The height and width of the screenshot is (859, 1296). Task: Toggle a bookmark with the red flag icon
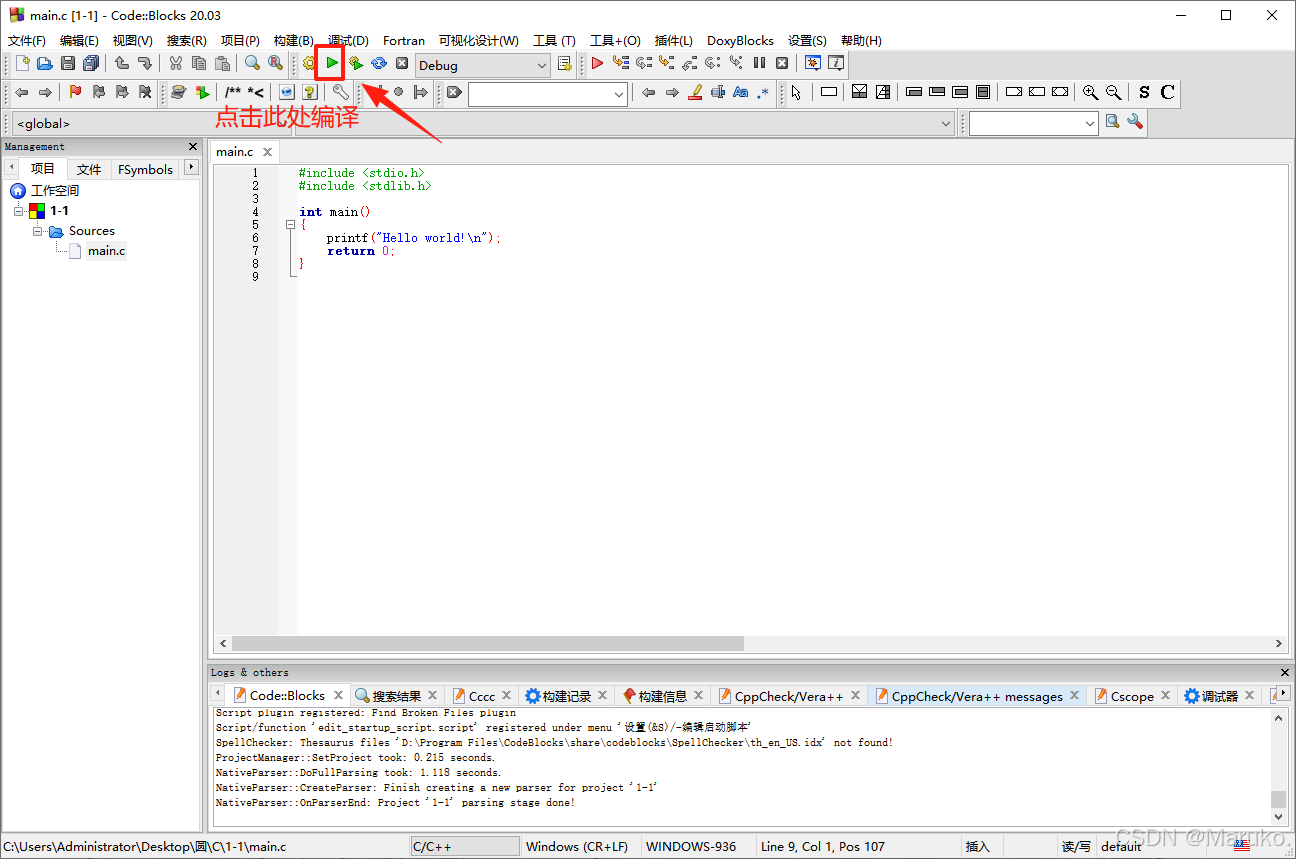click(x=73, y=92)
